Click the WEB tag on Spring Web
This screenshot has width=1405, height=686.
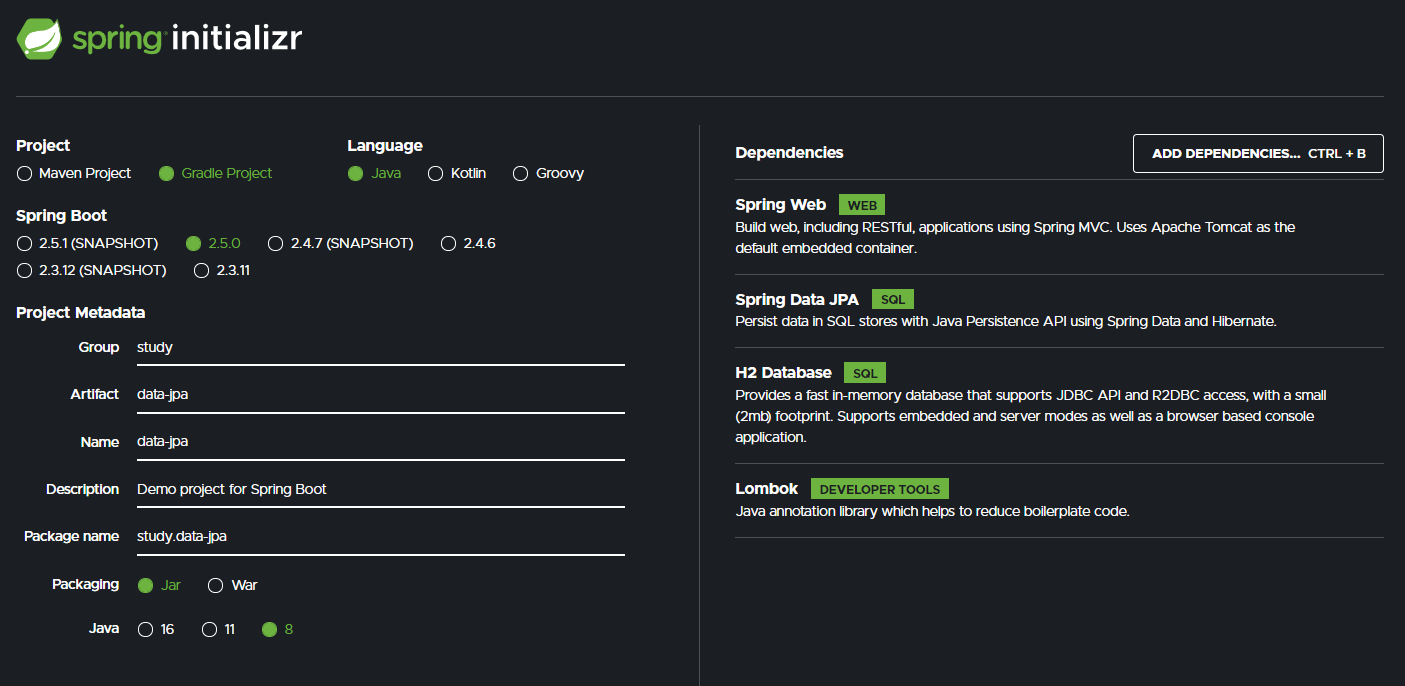tap(862, 205)
